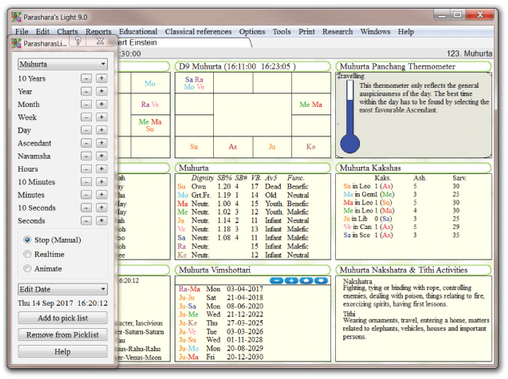Move Ascendant forward with plus button
This screenshot has height=379, width=508.
[102, 143]
